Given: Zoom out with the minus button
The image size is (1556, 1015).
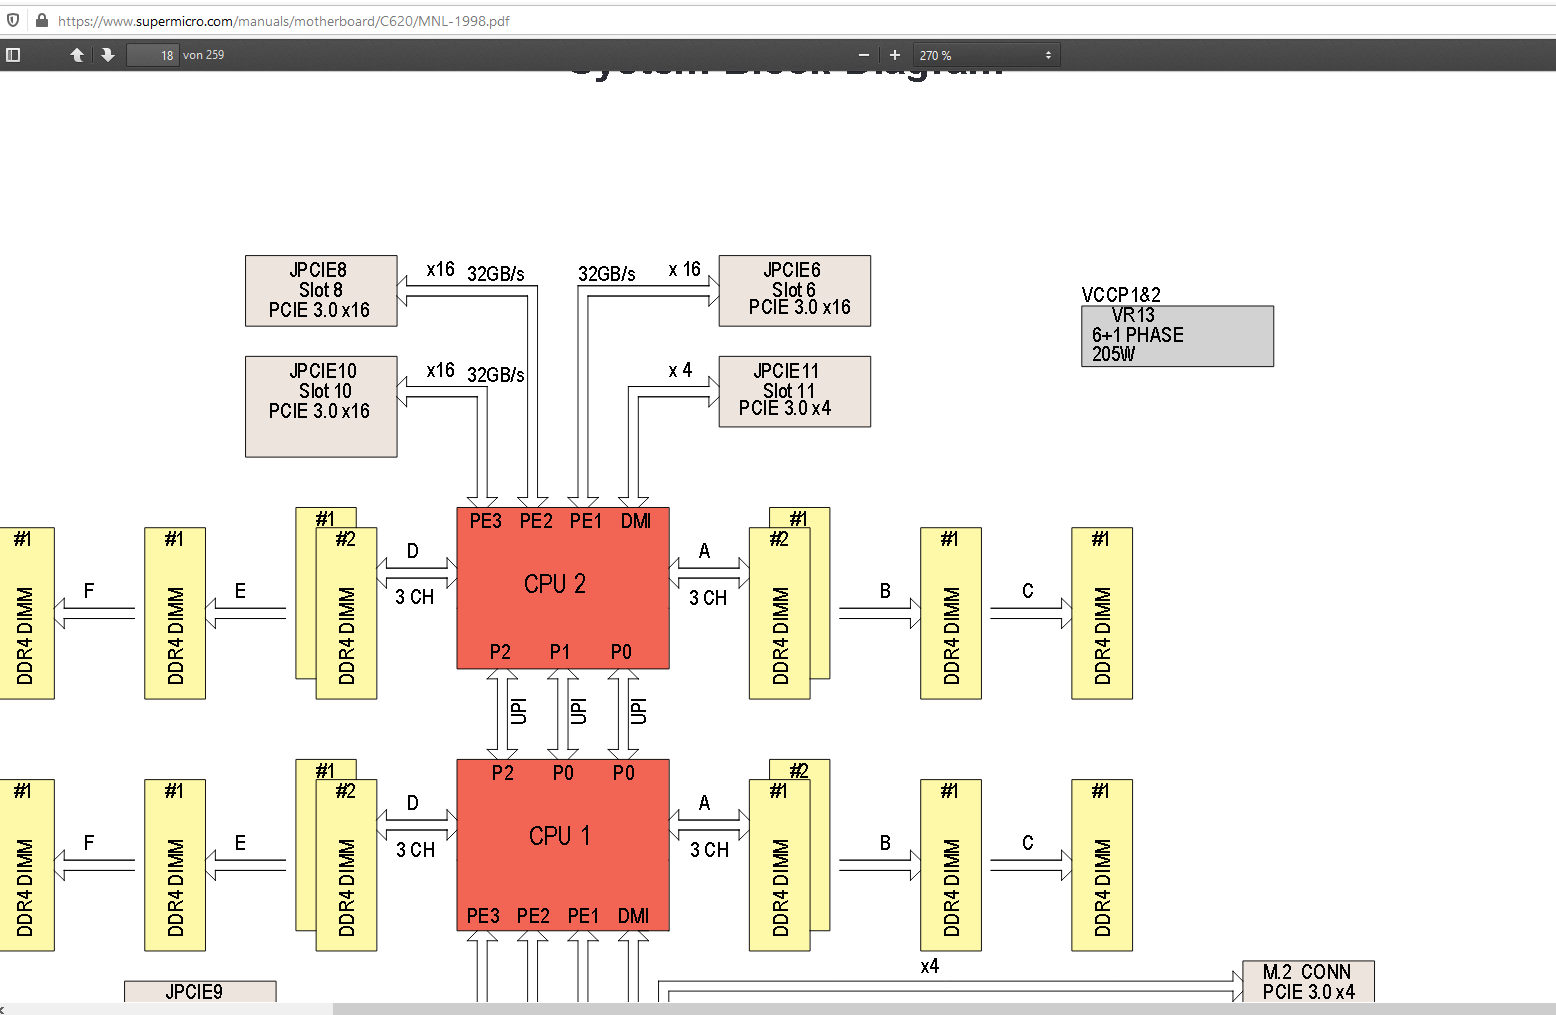Looking at the screenshot, I should 864,55.
